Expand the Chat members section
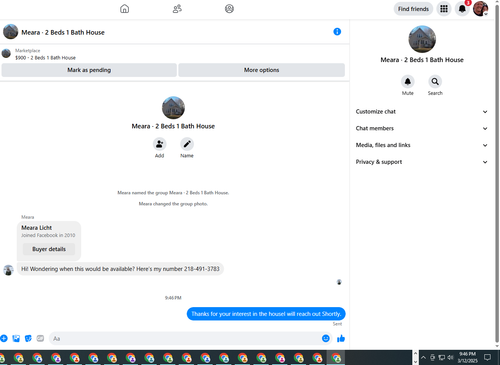This screenshot has width=500, height=365. point(422,128)
